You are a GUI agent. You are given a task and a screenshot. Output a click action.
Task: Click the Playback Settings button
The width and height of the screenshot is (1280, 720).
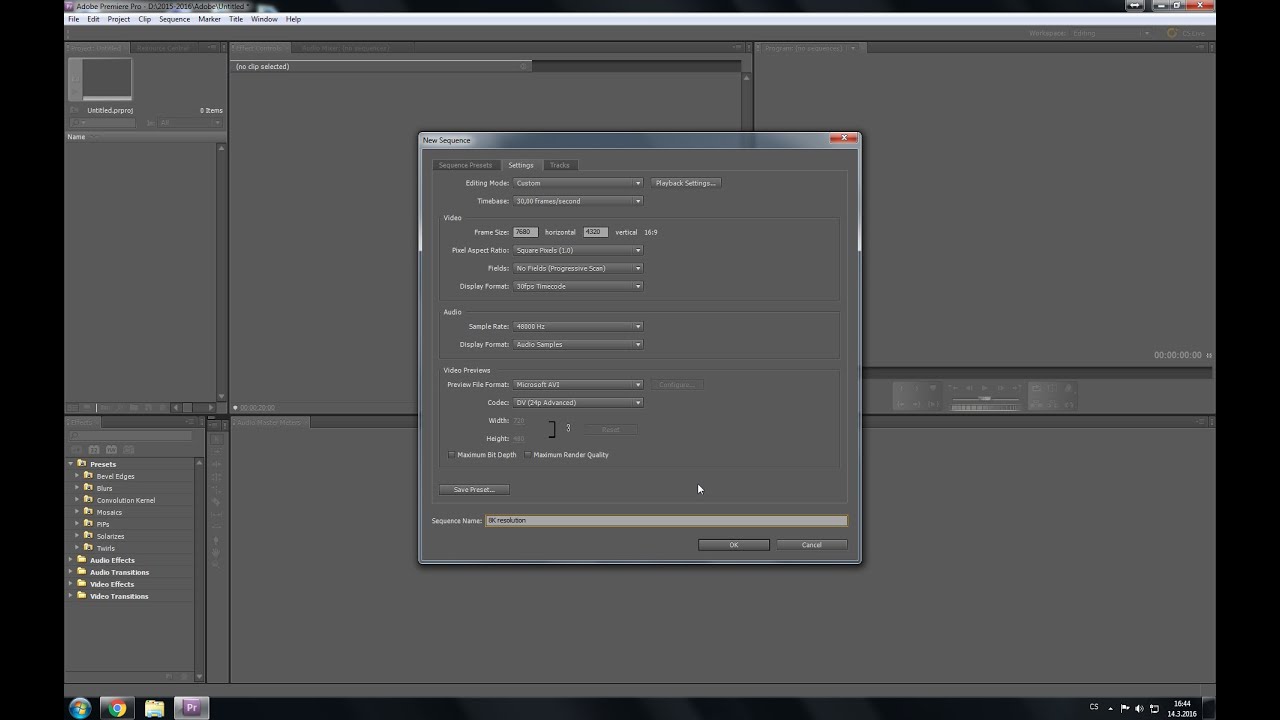coord(686,183)
